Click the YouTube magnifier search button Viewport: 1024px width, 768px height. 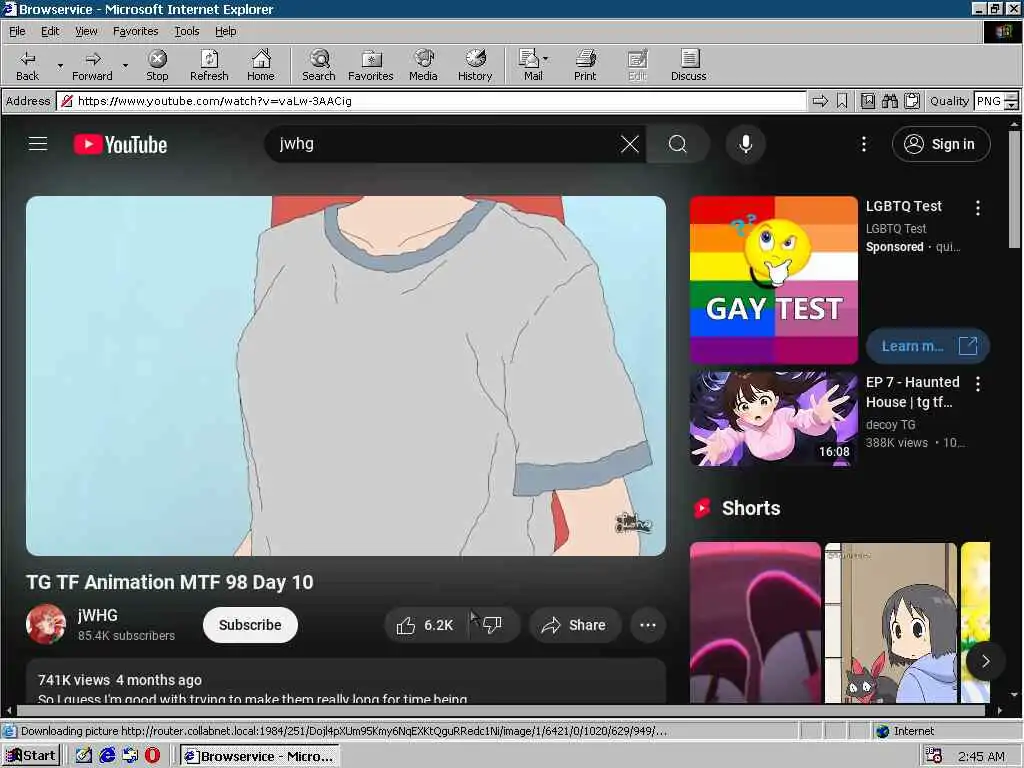pos(678,144)
